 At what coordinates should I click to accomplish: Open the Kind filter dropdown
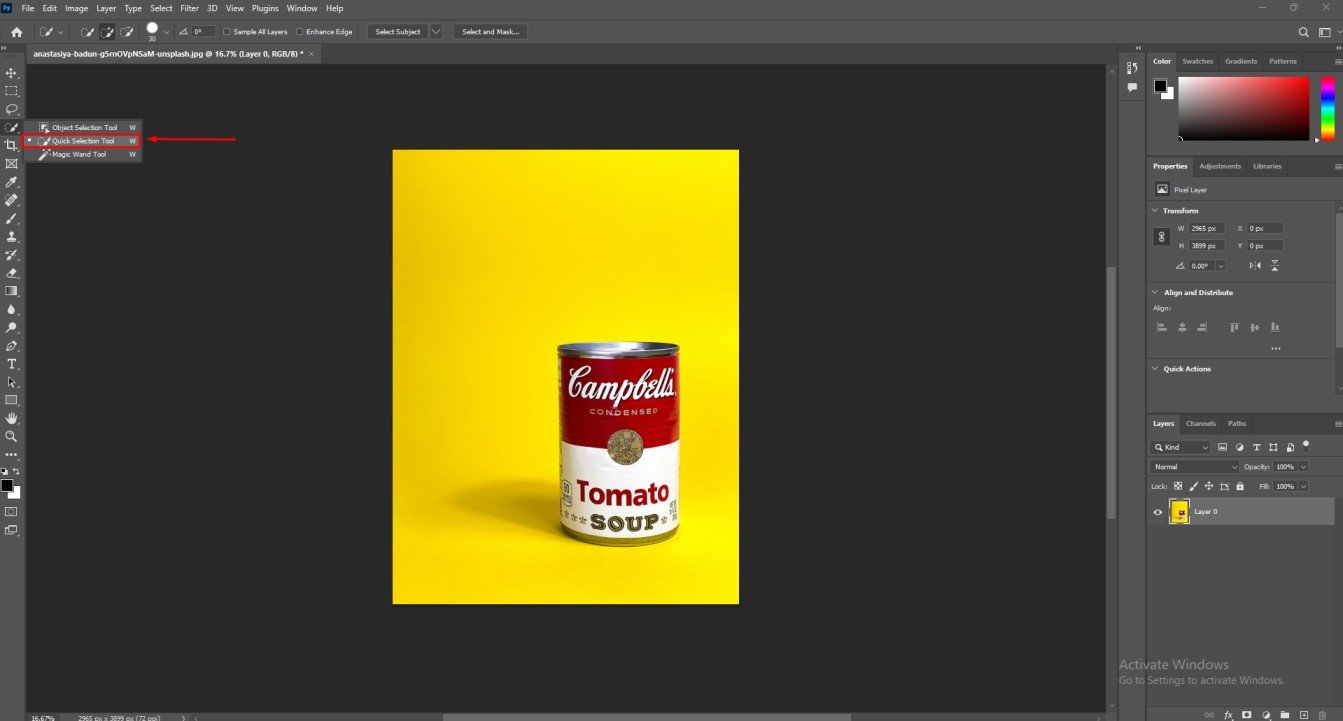point(1181,448)
